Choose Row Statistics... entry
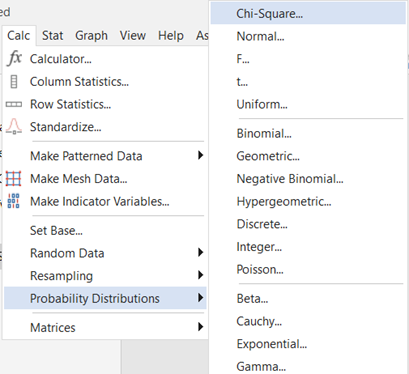 pos(105,104)
